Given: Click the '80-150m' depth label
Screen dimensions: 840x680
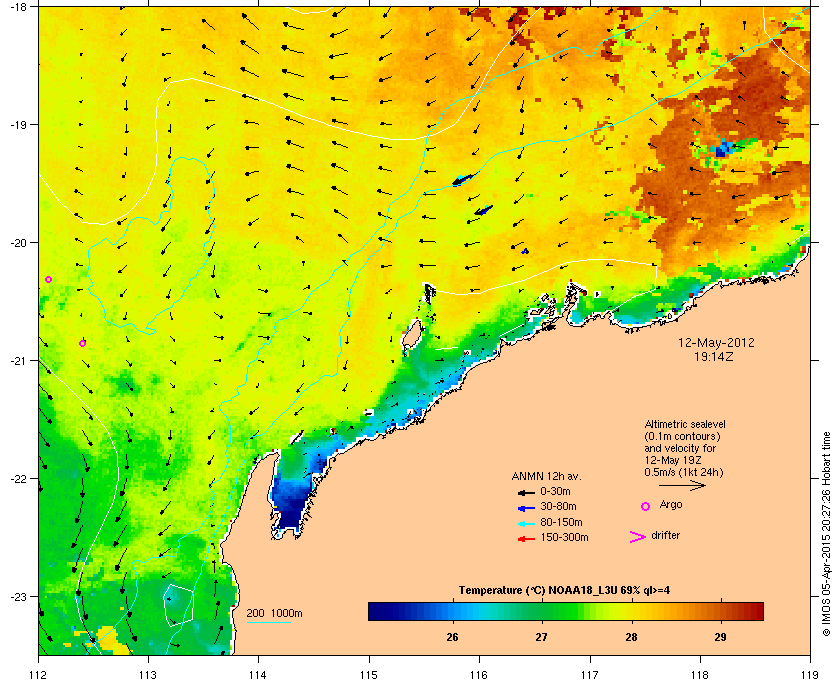Looking at the screenshot, I should [x=561, y=522].
